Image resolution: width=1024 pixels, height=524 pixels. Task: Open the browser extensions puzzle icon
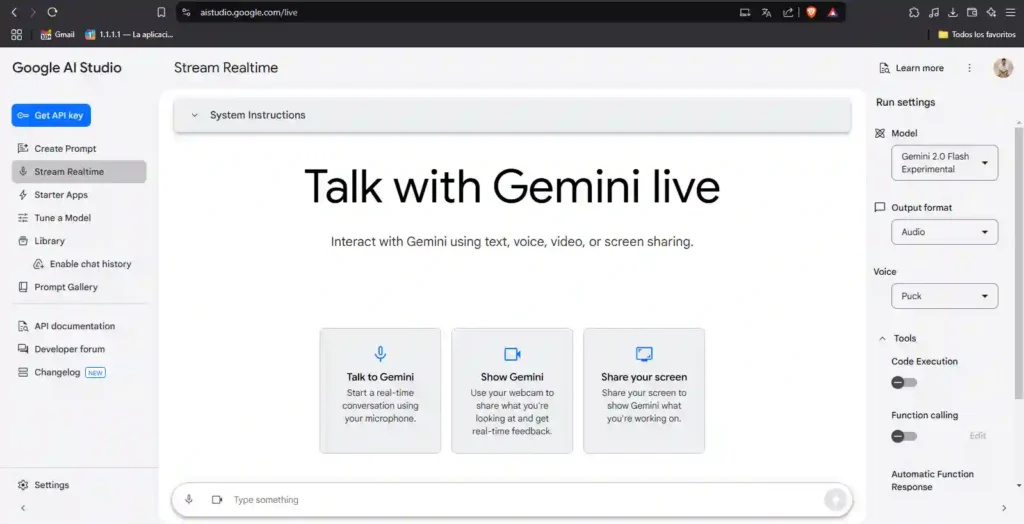click(914, 12)
